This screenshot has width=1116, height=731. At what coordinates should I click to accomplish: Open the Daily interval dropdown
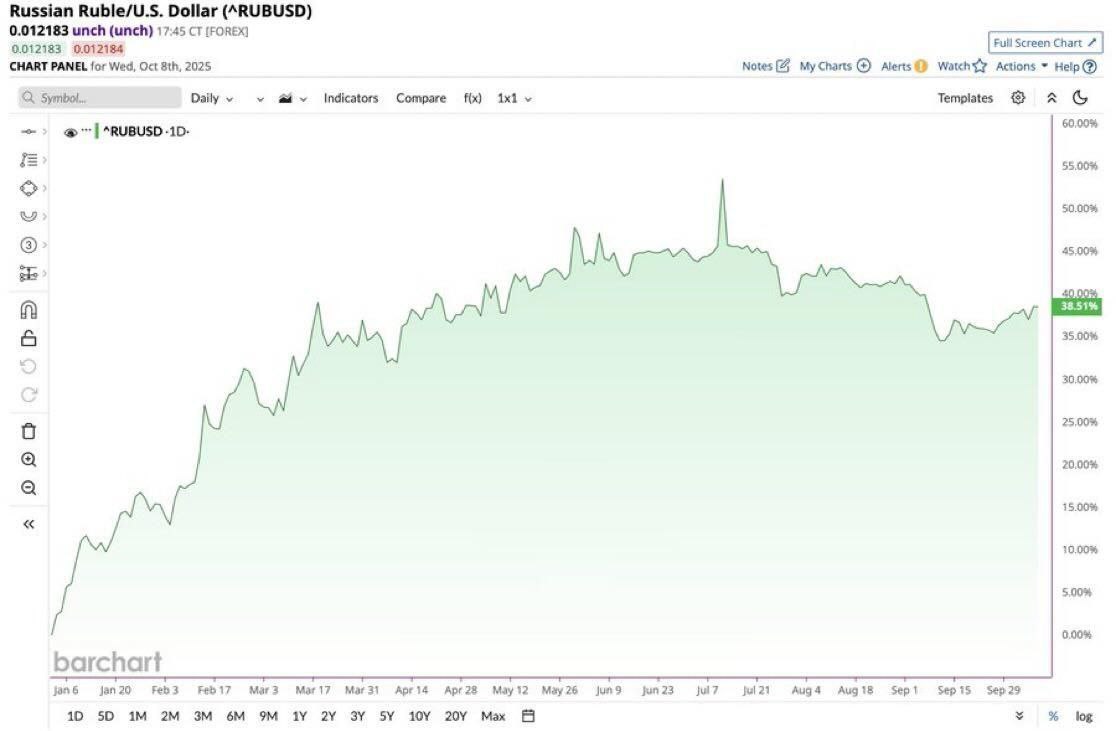click(x=211, y=98)
